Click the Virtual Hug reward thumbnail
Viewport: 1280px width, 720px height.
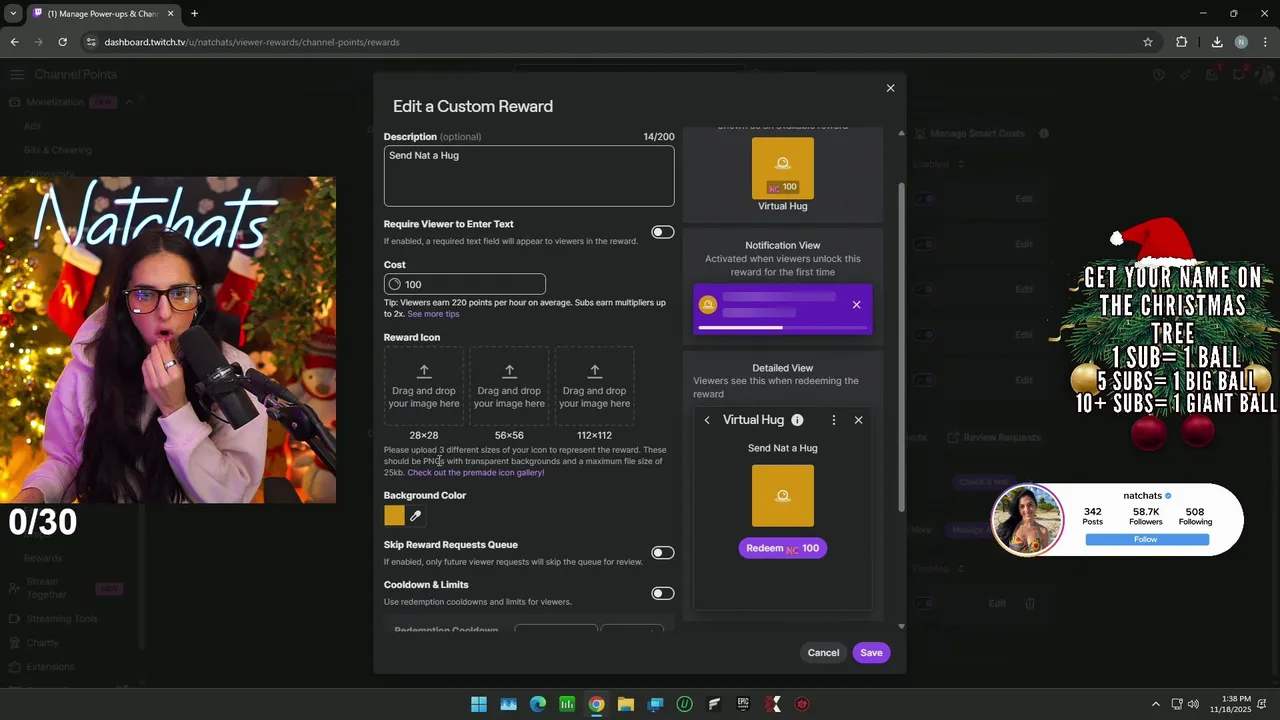(782, 168)
